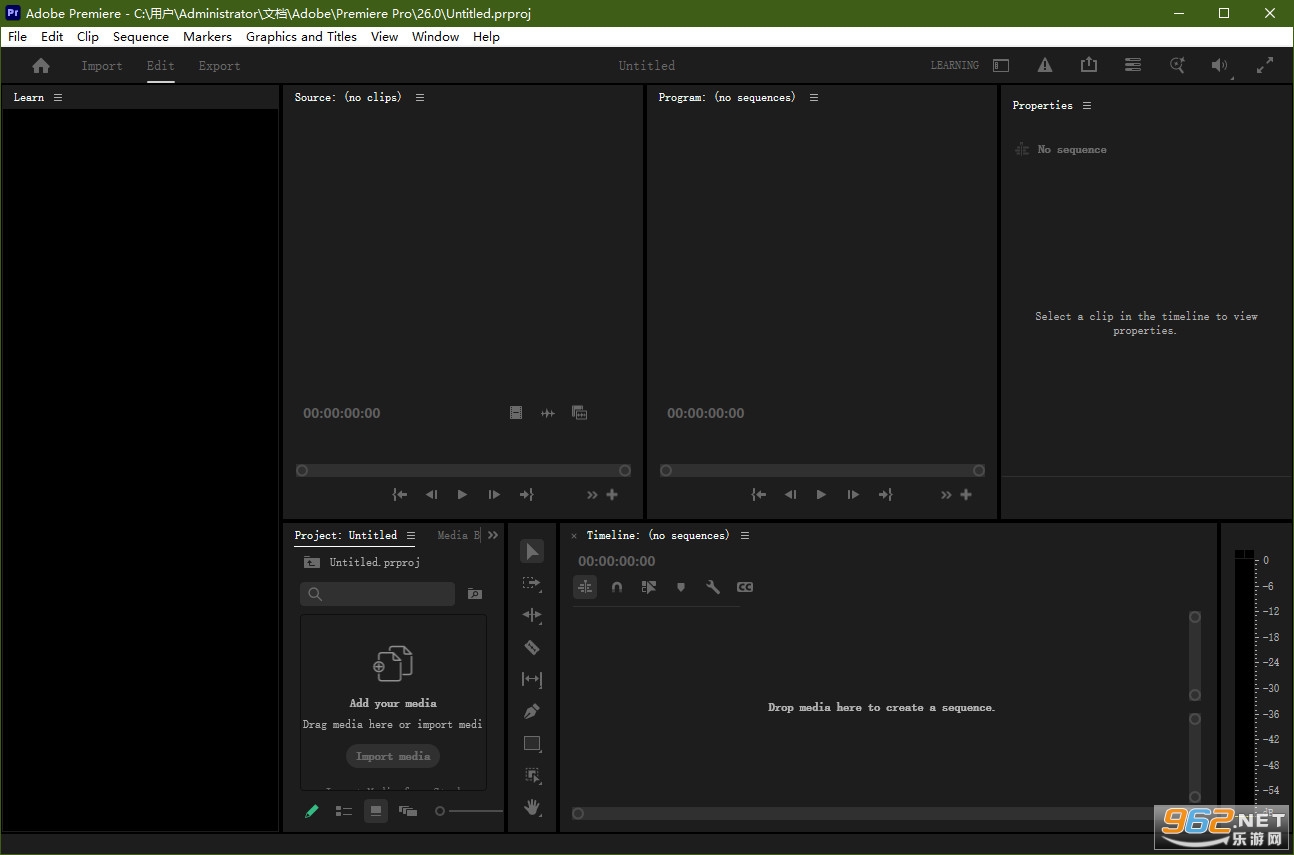Toggle insert sequences as nests button
1294x855 pixels.
[585, 587]
